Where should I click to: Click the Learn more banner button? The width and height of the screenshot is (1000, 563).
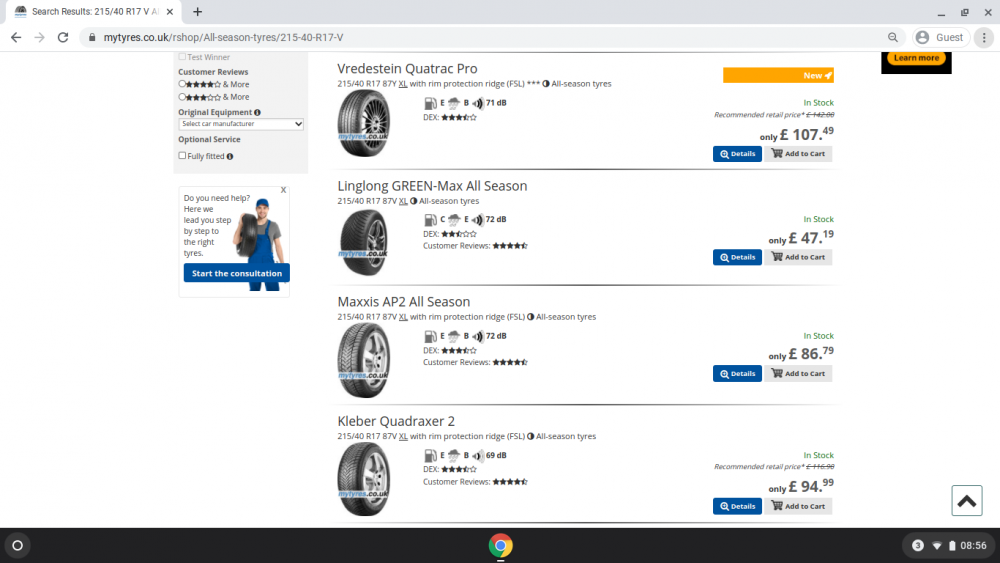(916, 58)
